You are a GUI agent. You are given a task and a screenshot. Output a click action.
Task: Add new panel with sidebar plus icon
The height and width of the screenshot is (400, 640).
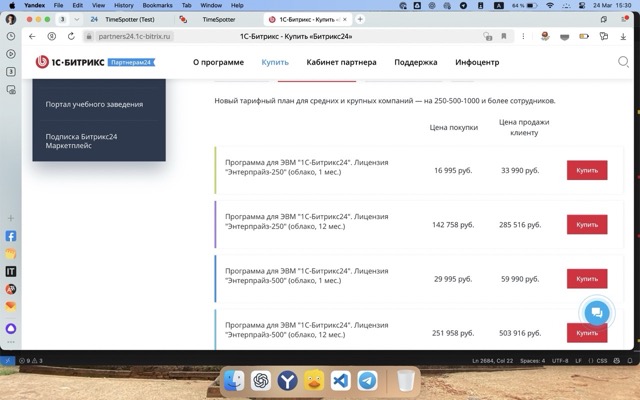point(11,218)
